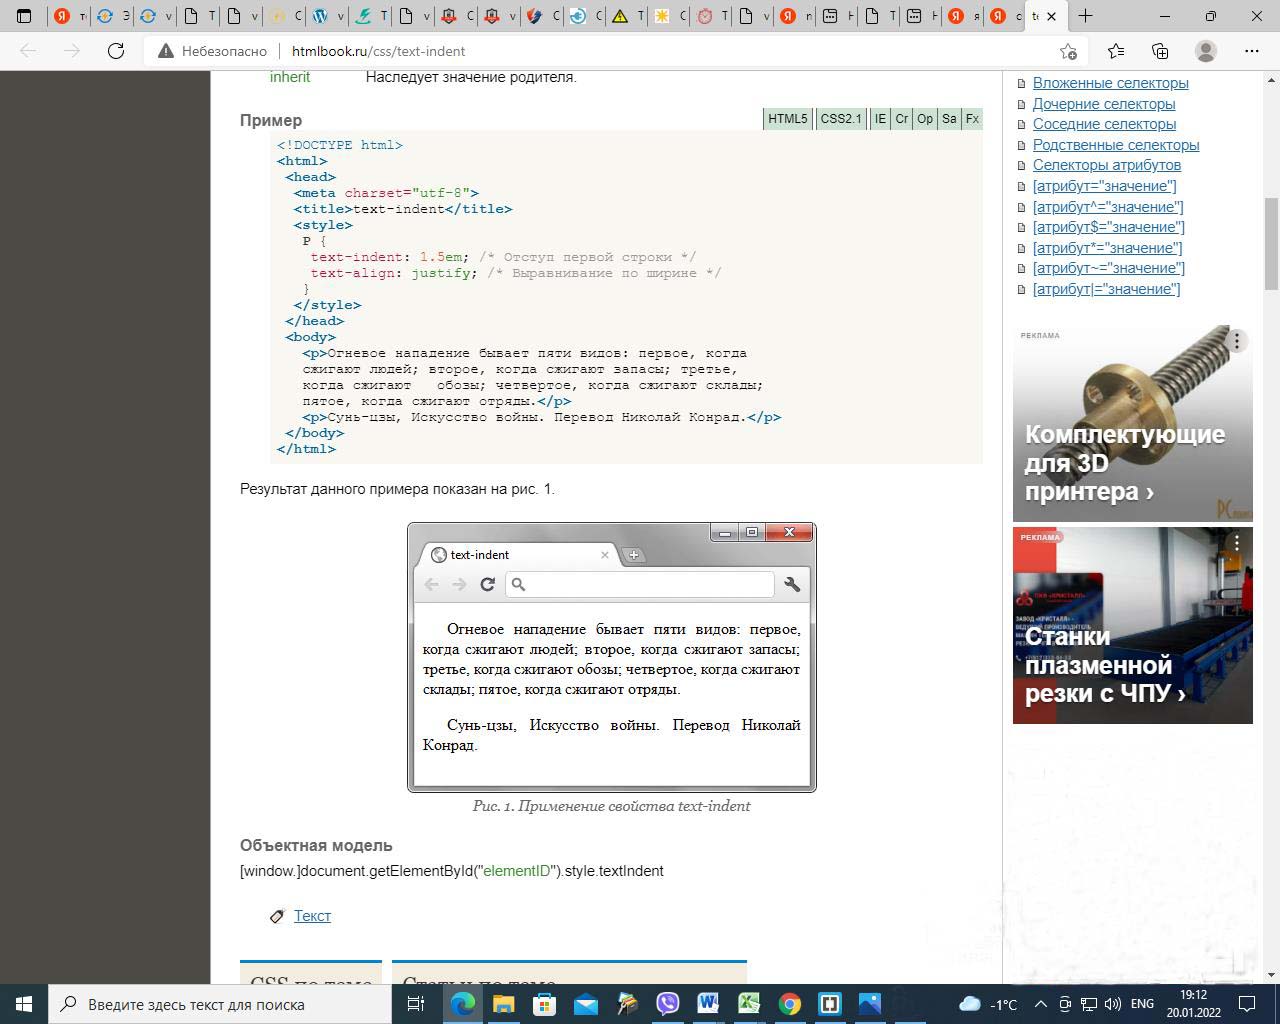Open the Favorites list in the Edge toolbar
Image resolution: width=1280 pixels, height=1024 pixels.
click(x=1116, y=51)
